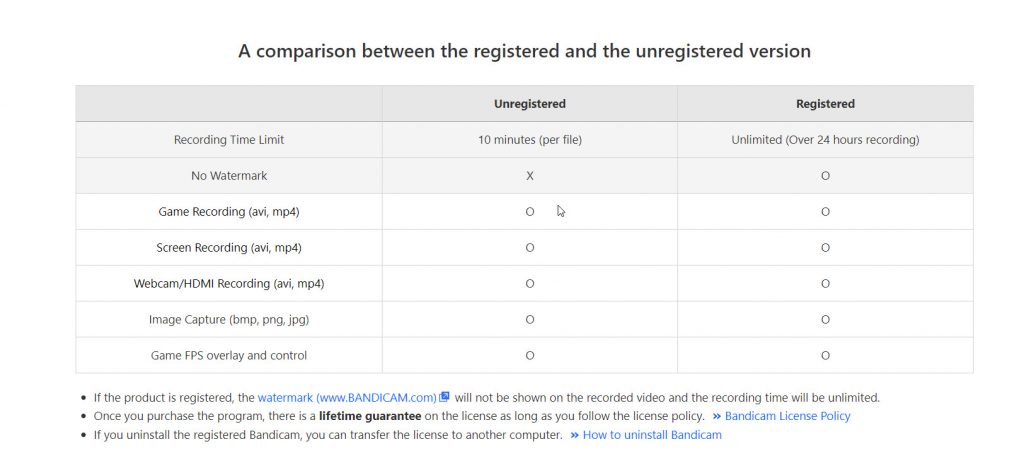Viewport: 1024px width, 461px height.
Task: Open the How to uninstall Bandicam link
Action: pyautogui.click(x=652, y=435)
